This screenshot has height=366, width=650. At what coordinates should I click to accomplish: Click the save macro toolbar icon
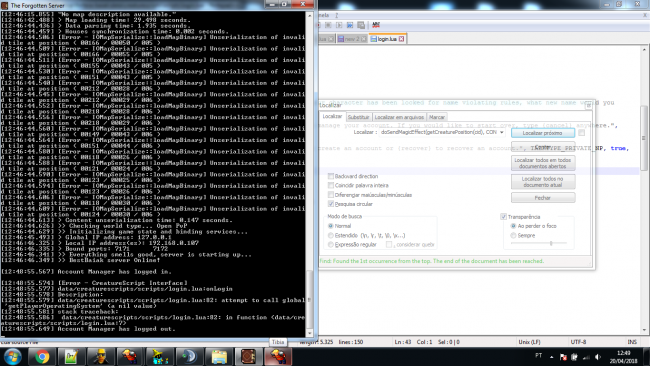[x=361, y=25]
